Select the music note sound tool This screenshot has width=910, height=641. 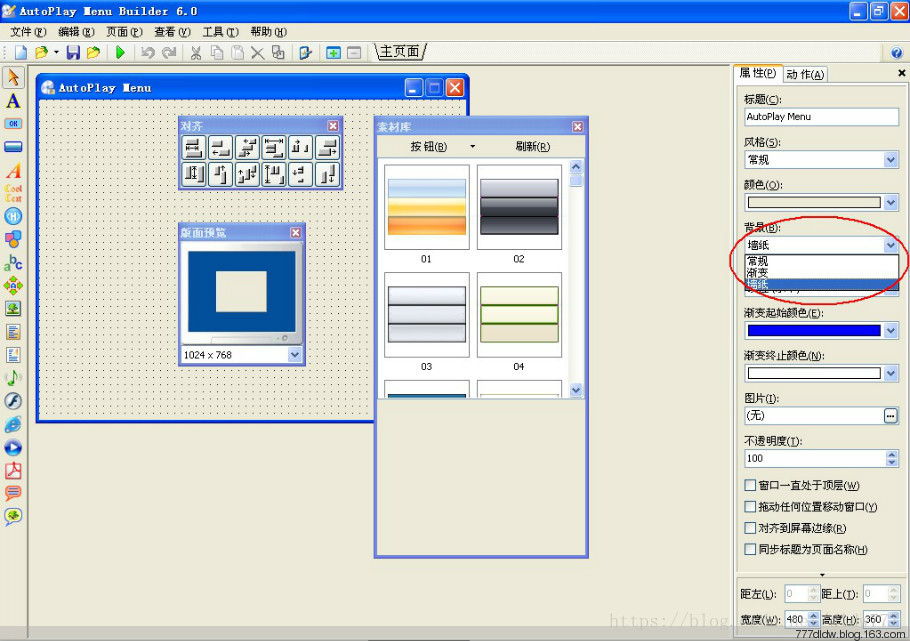pos(13,378)
